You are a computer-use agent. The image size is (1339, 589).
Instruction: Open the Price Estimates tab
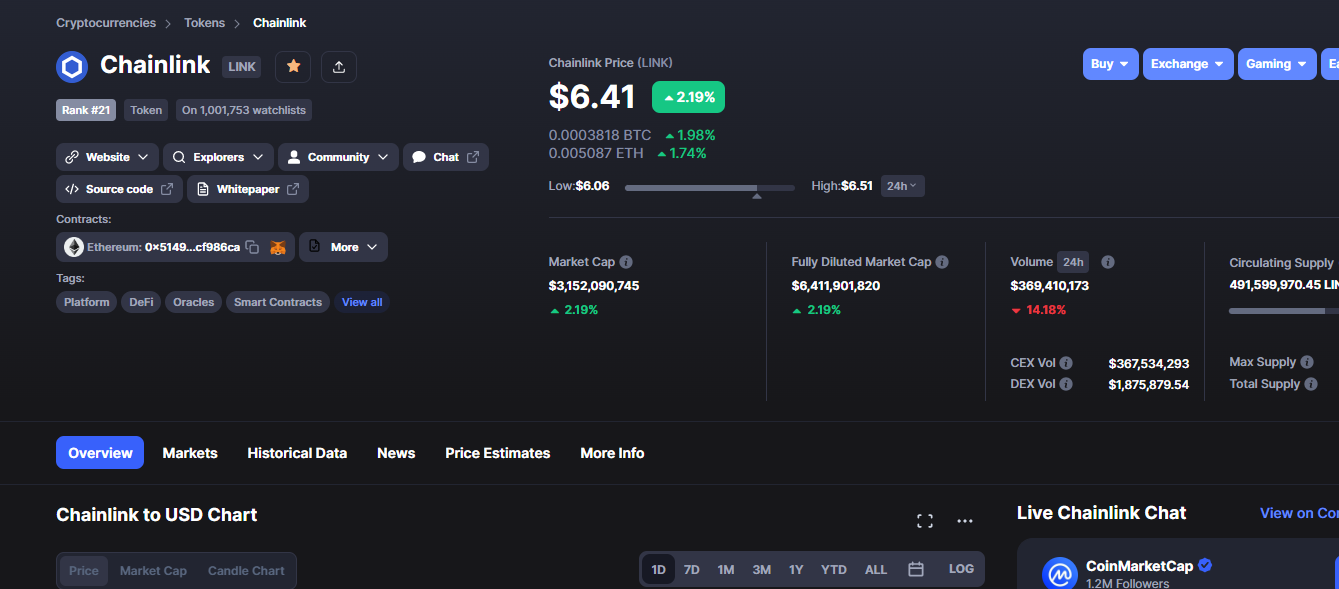click(498, 453)
